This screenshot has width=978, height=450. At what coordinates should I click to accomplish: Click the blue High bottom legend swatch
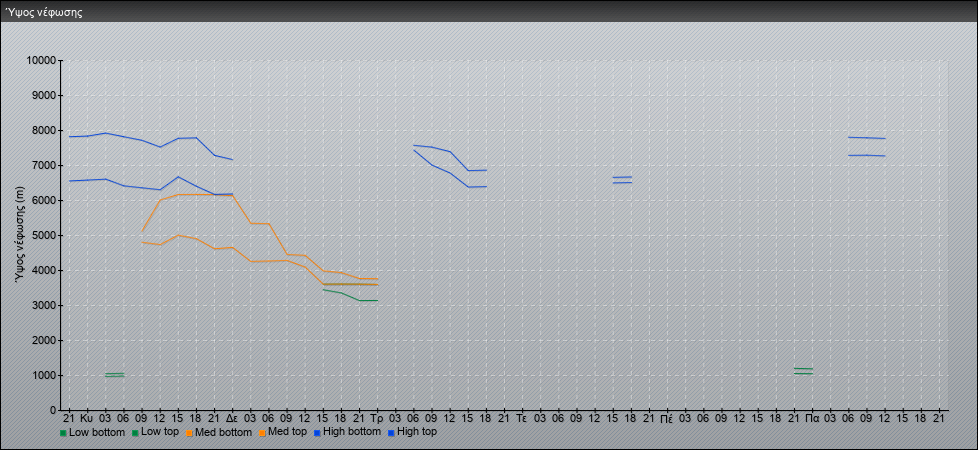(x=317, y=433)
